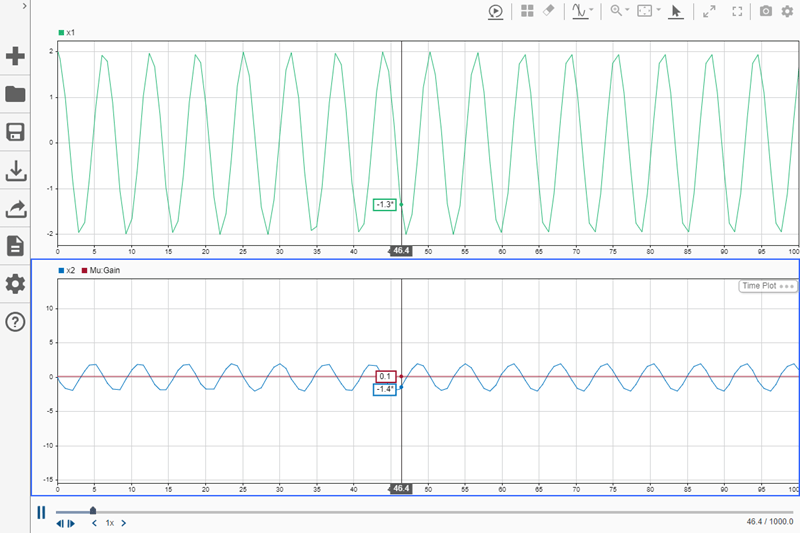800x533 pixels.
Task: Click the blue -1.4 cursor value label
Action: coord(385,389)
